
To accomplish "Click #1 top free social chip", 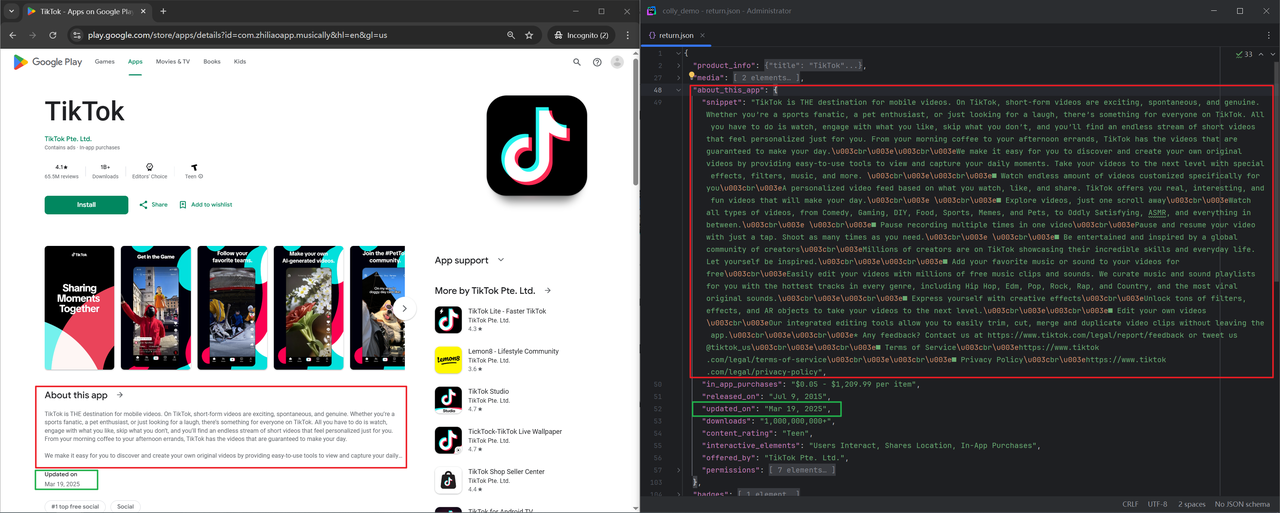I will pos(76,507).
